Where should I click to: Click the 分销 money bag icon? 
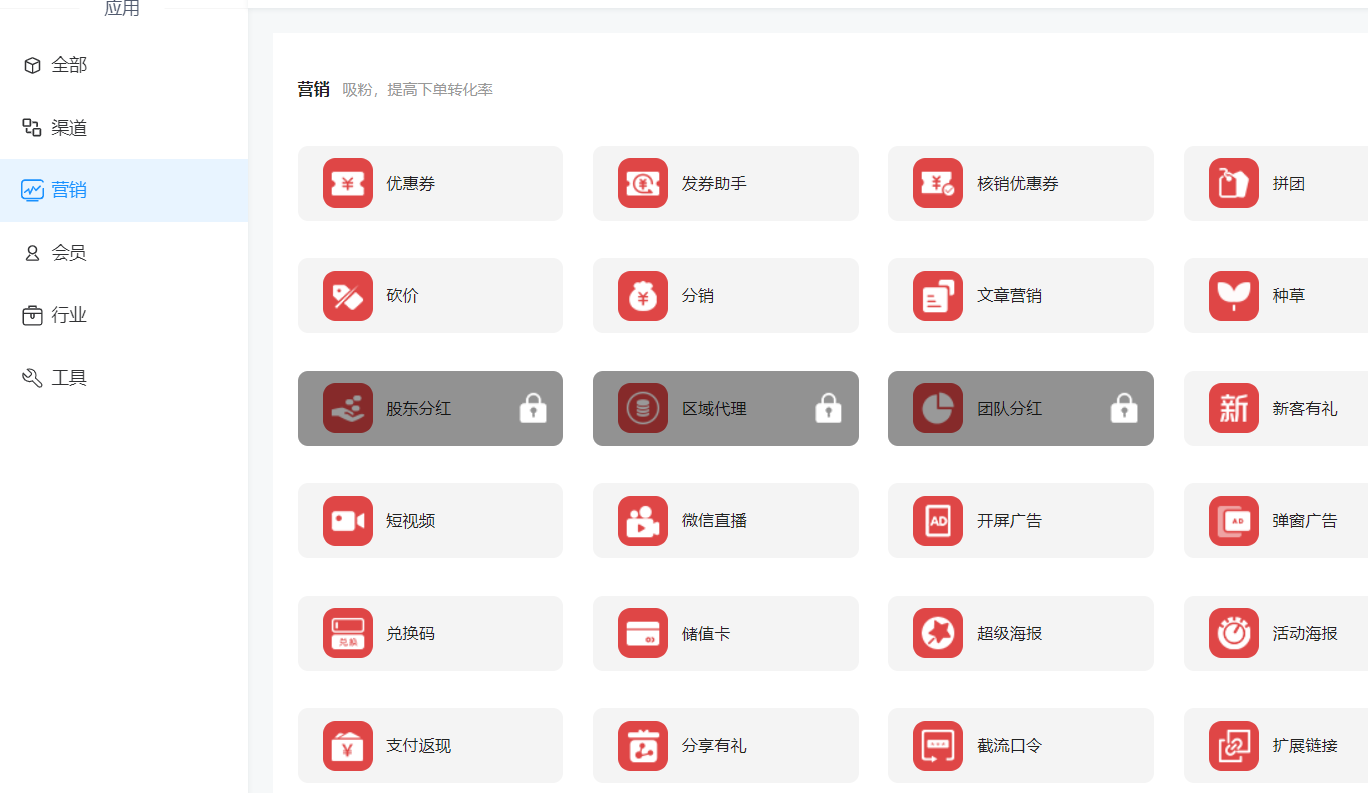[642, 296]
